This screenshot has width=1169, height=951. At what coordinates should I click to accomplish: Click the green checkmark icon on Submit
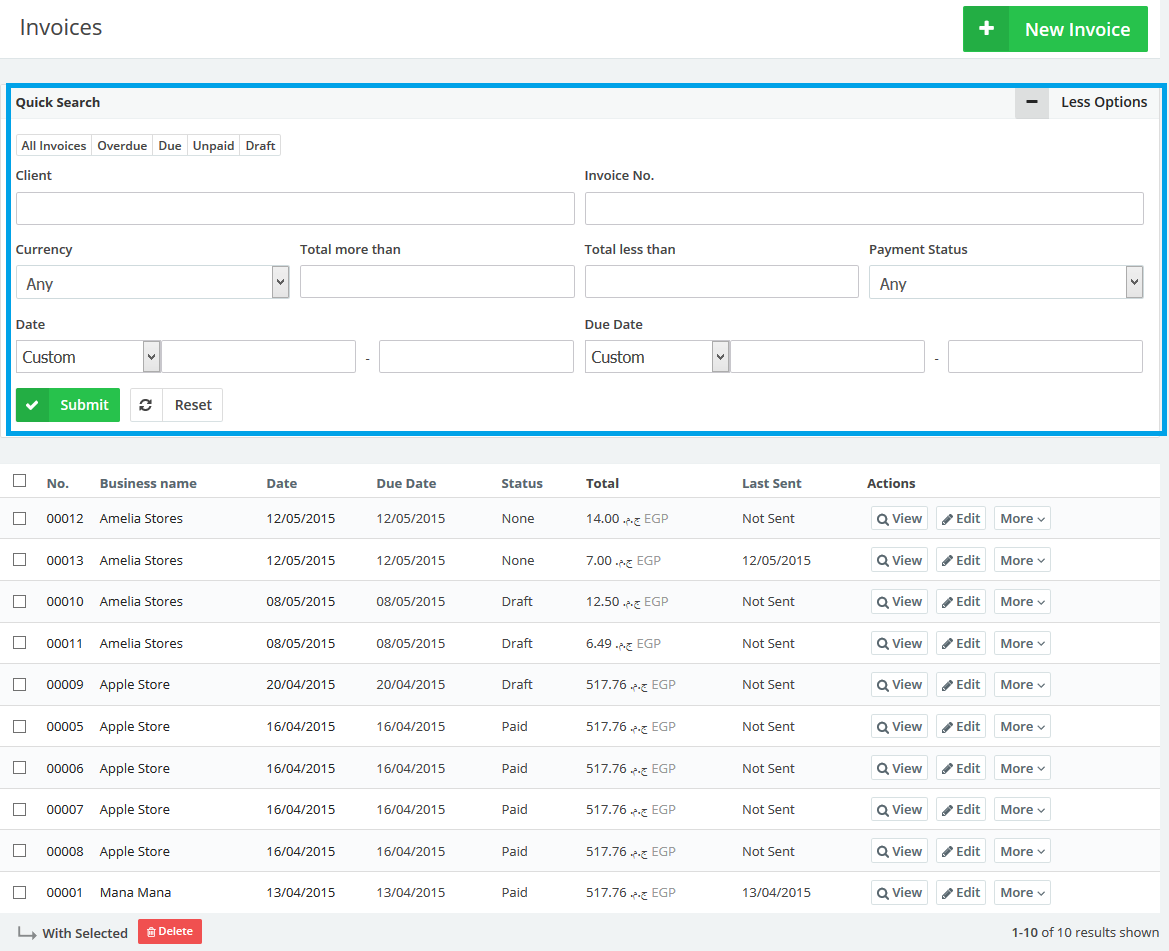coord(33,405)
